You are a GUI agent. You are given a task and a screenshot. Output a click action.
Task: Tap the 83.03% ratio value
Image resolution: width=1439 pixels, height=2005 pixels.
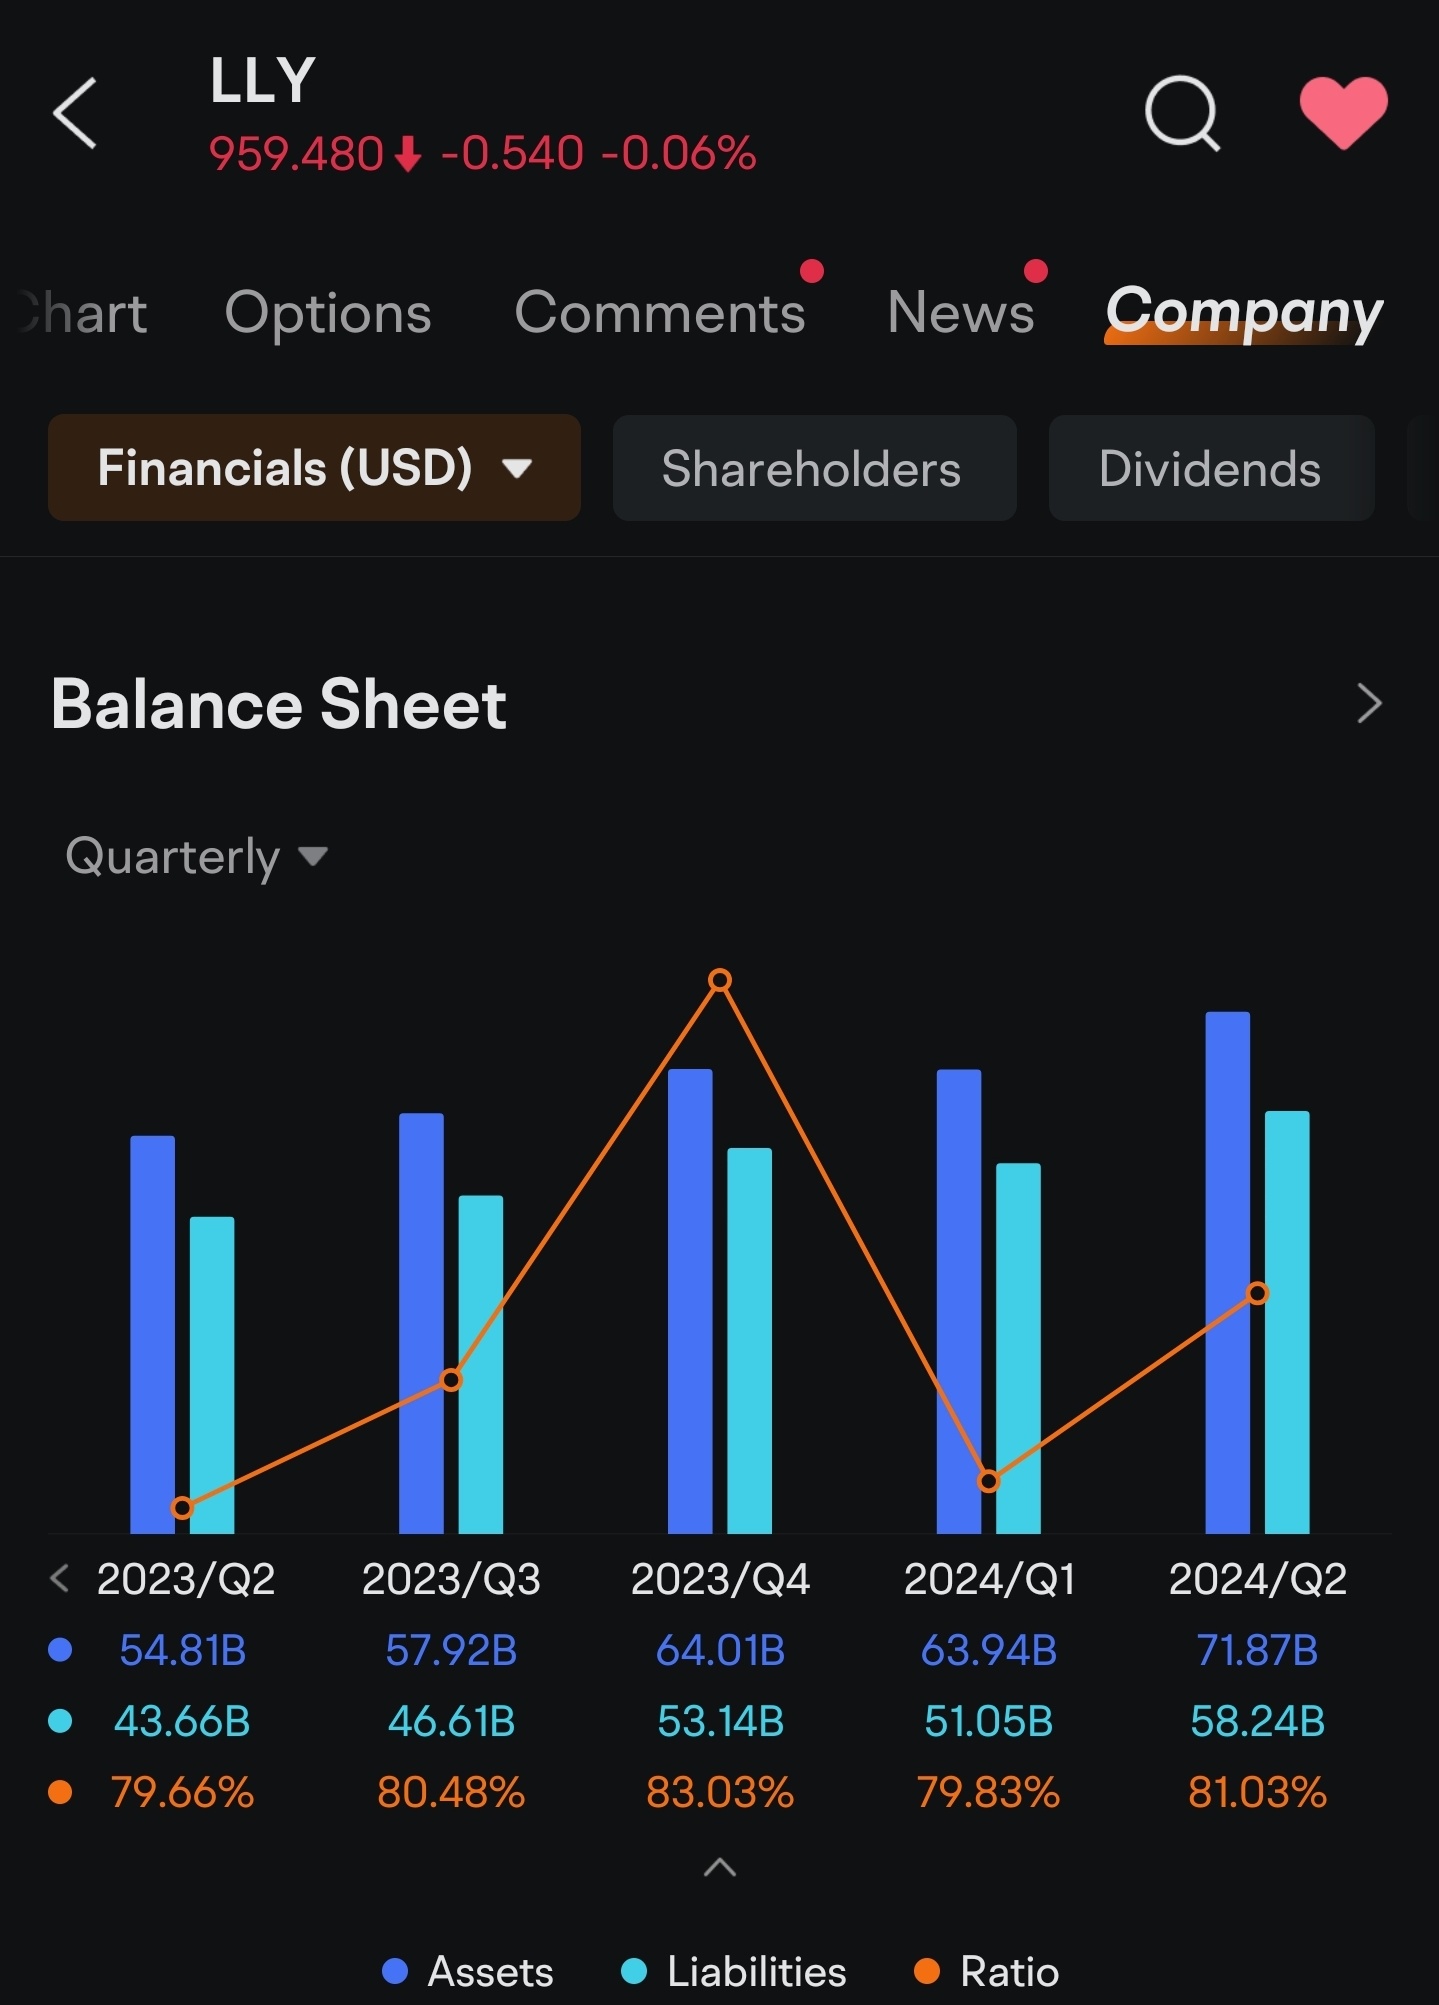720,1792
